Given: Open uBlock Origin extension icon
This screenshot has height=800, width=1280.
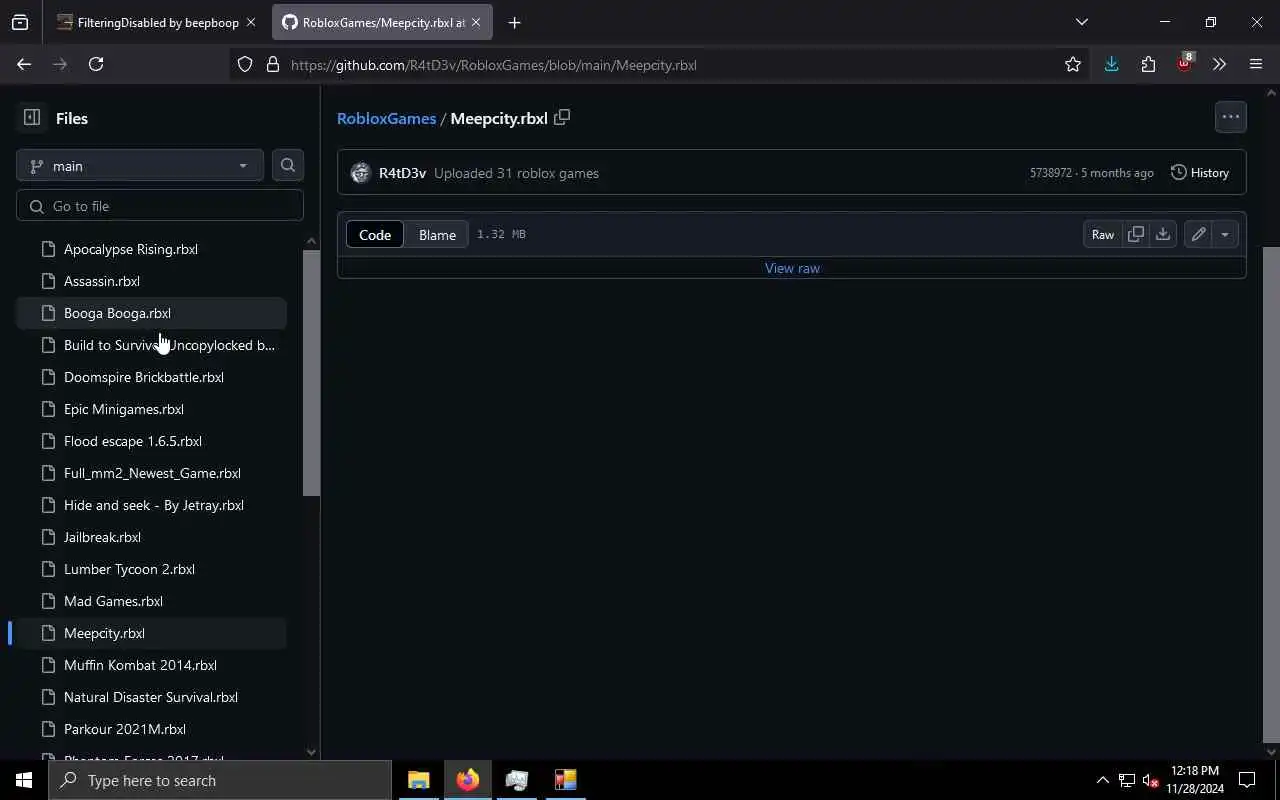Looking at the screenshot, I should tap(1184, 64).
